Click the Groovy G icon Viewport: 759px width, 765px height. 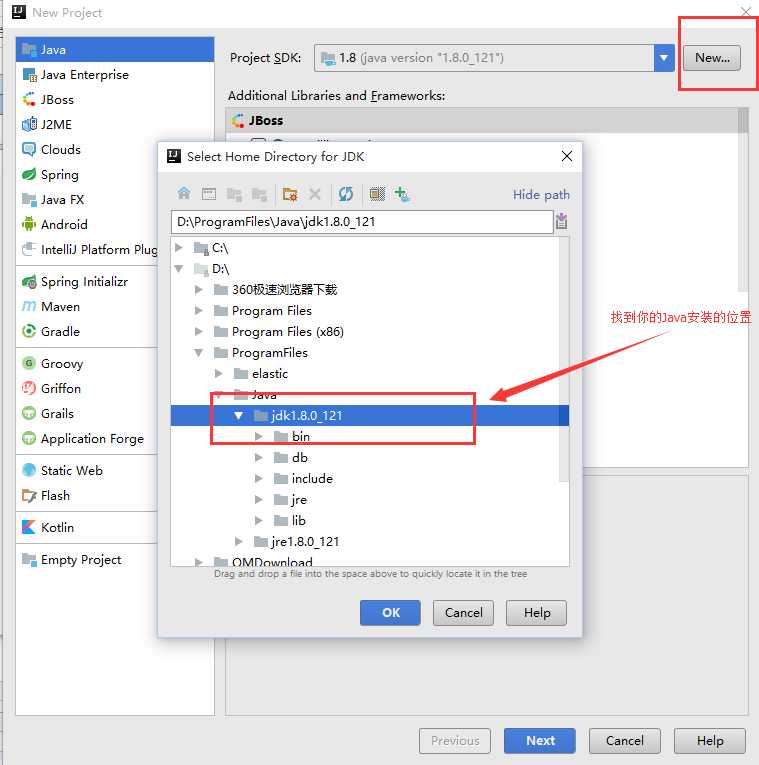pos(29,363)
